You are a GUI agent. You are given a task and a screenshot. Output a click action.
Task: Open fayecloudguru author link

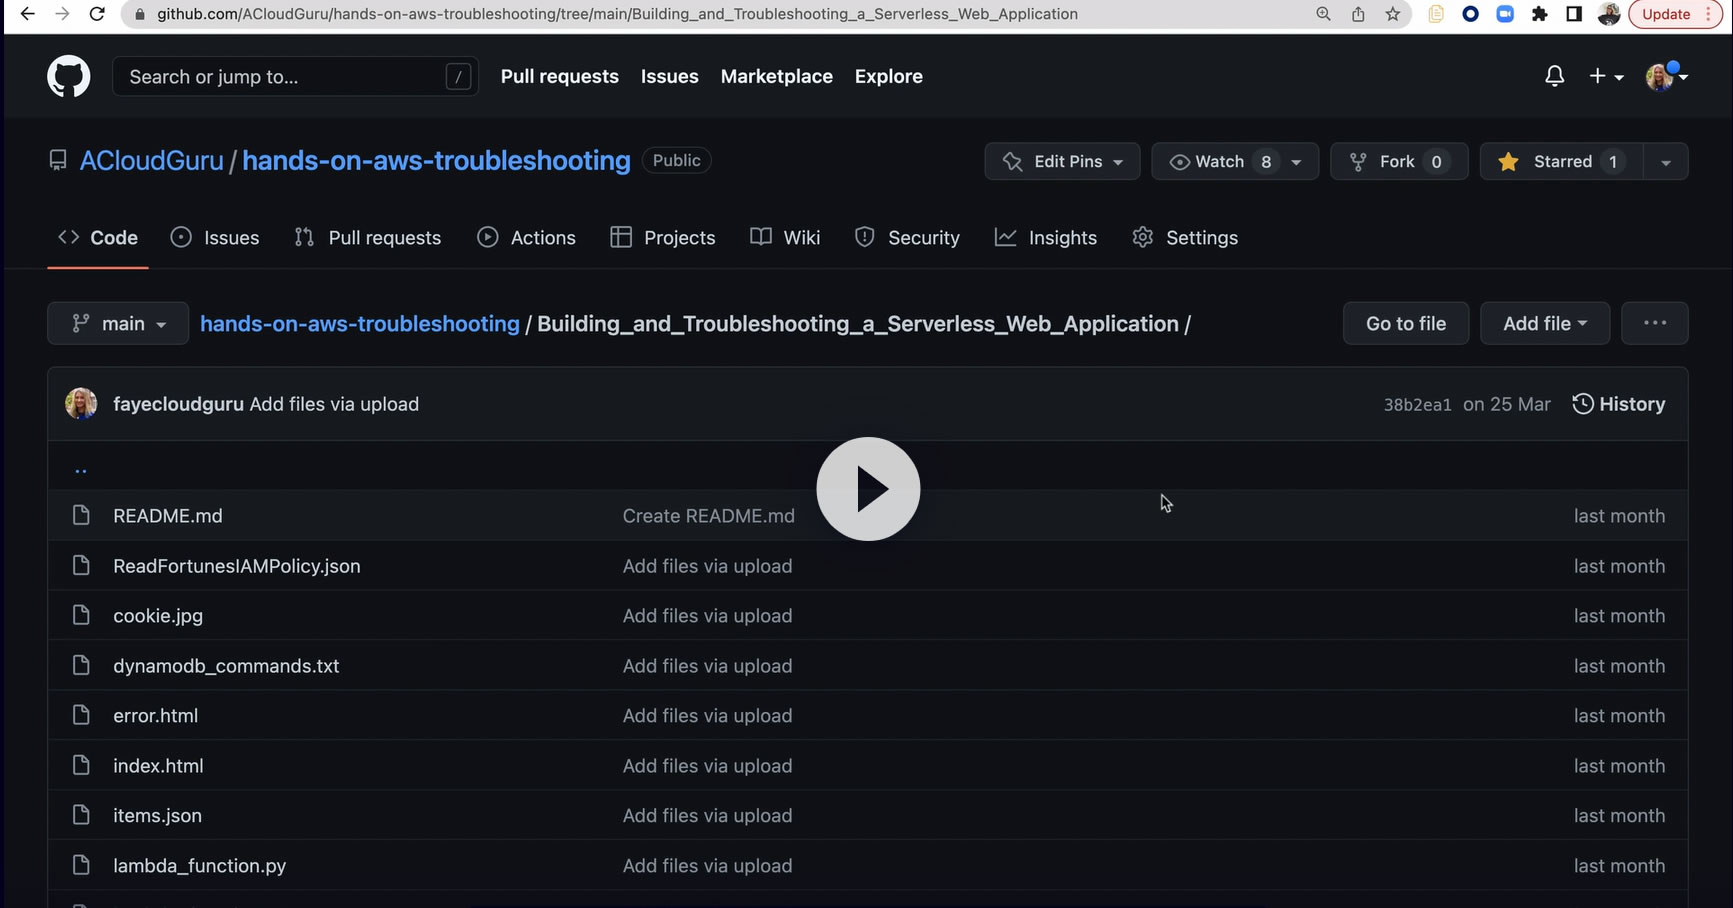pos(178,404)
